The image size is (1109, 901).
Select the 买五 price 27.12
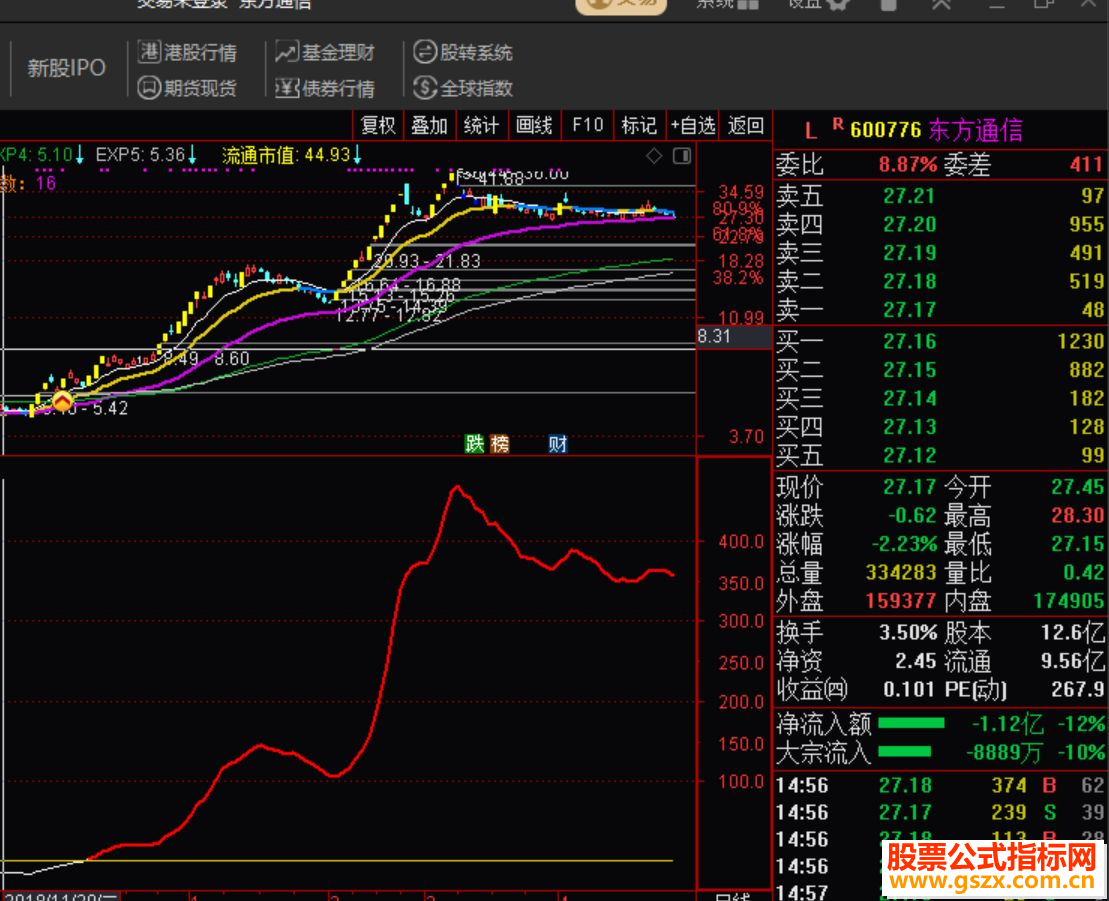[910, 455]
